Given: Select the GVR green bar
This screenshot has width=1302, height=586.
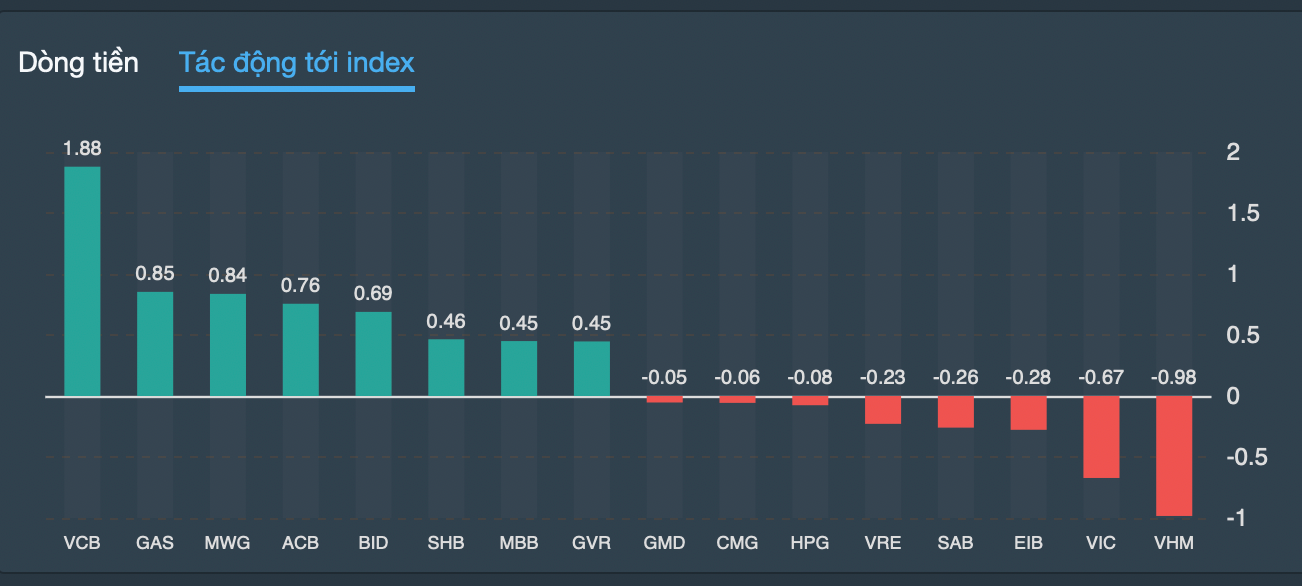Looking at the screenshot, I should pyautogui.click(x=592, y=369).
